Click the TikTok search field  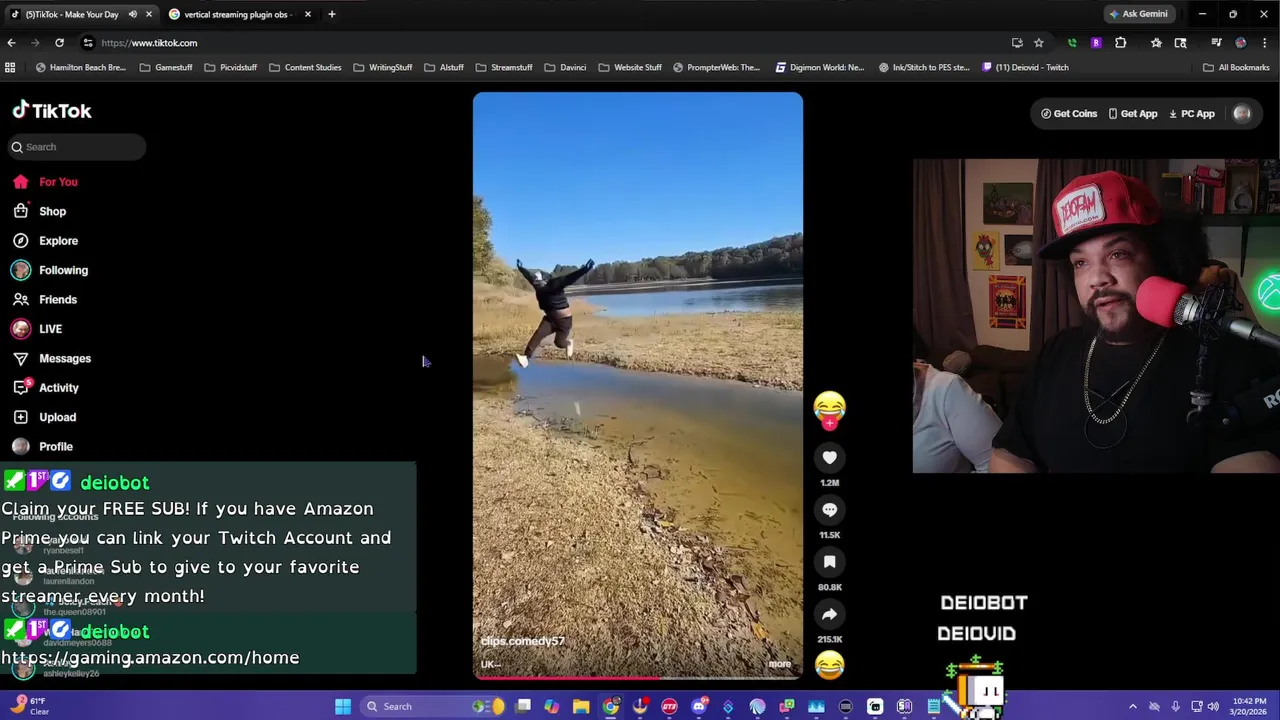[77, 147]
